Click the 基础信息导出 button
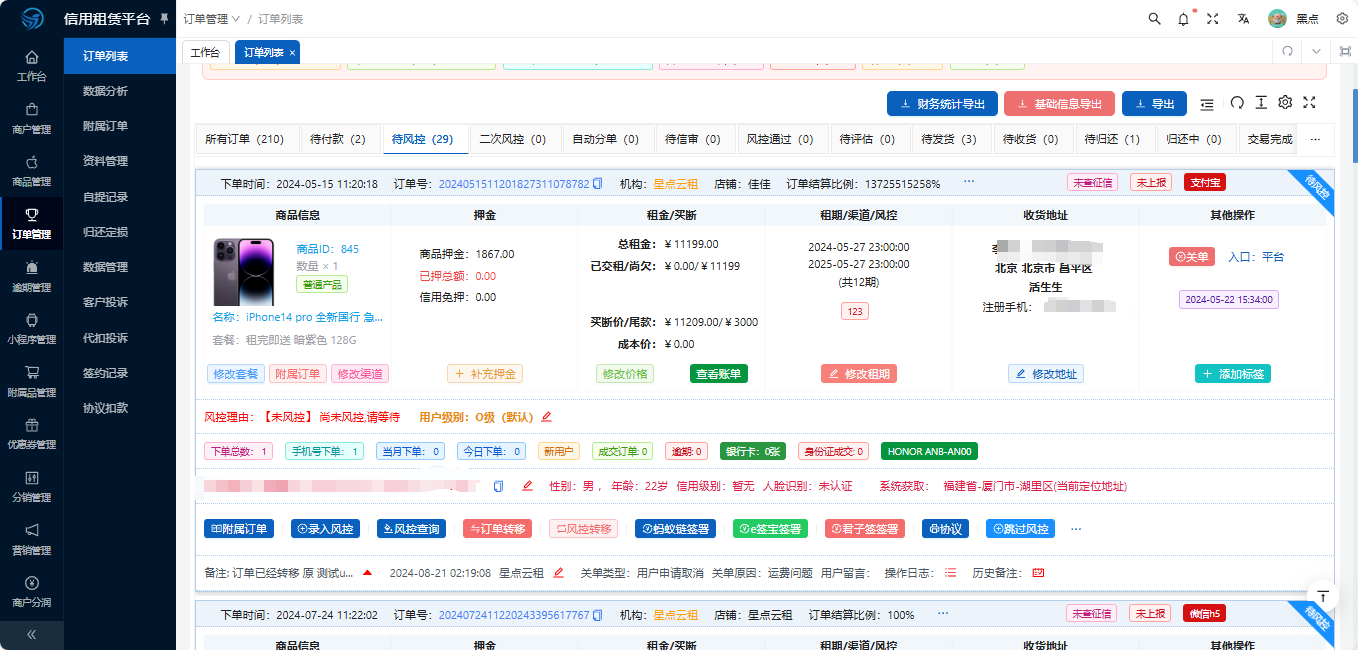The height and width of the screenshot is (650, 1358). pyautogui.click(x=1059, y=104)
